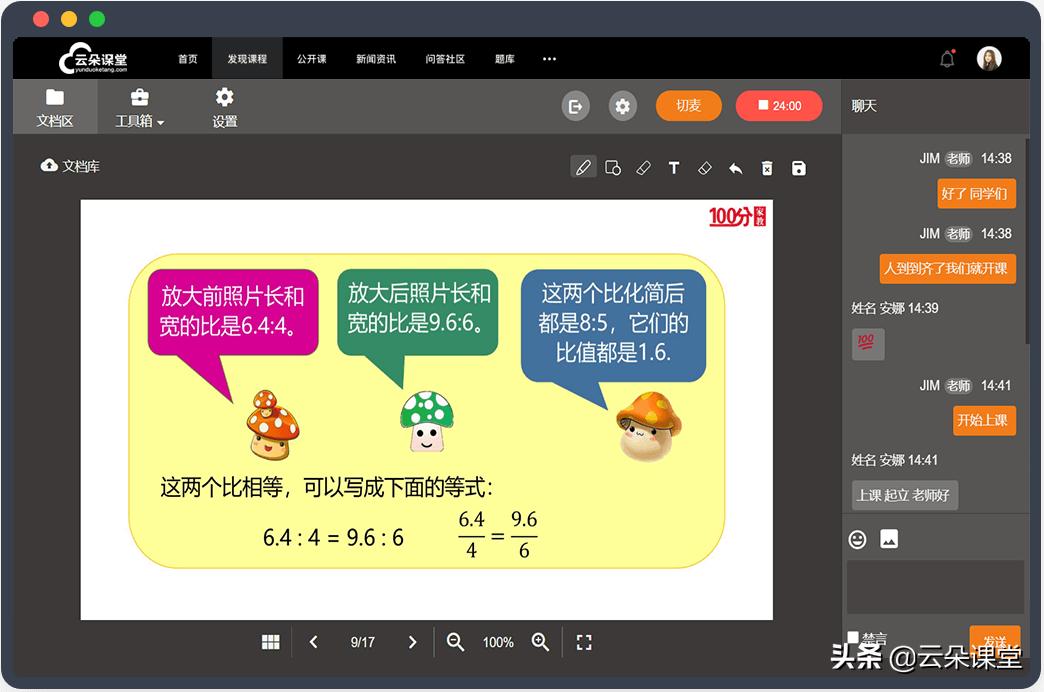Select the eraser tool
The width and height of the screenshot is (1044, 692).
click(x=704, y=168)
